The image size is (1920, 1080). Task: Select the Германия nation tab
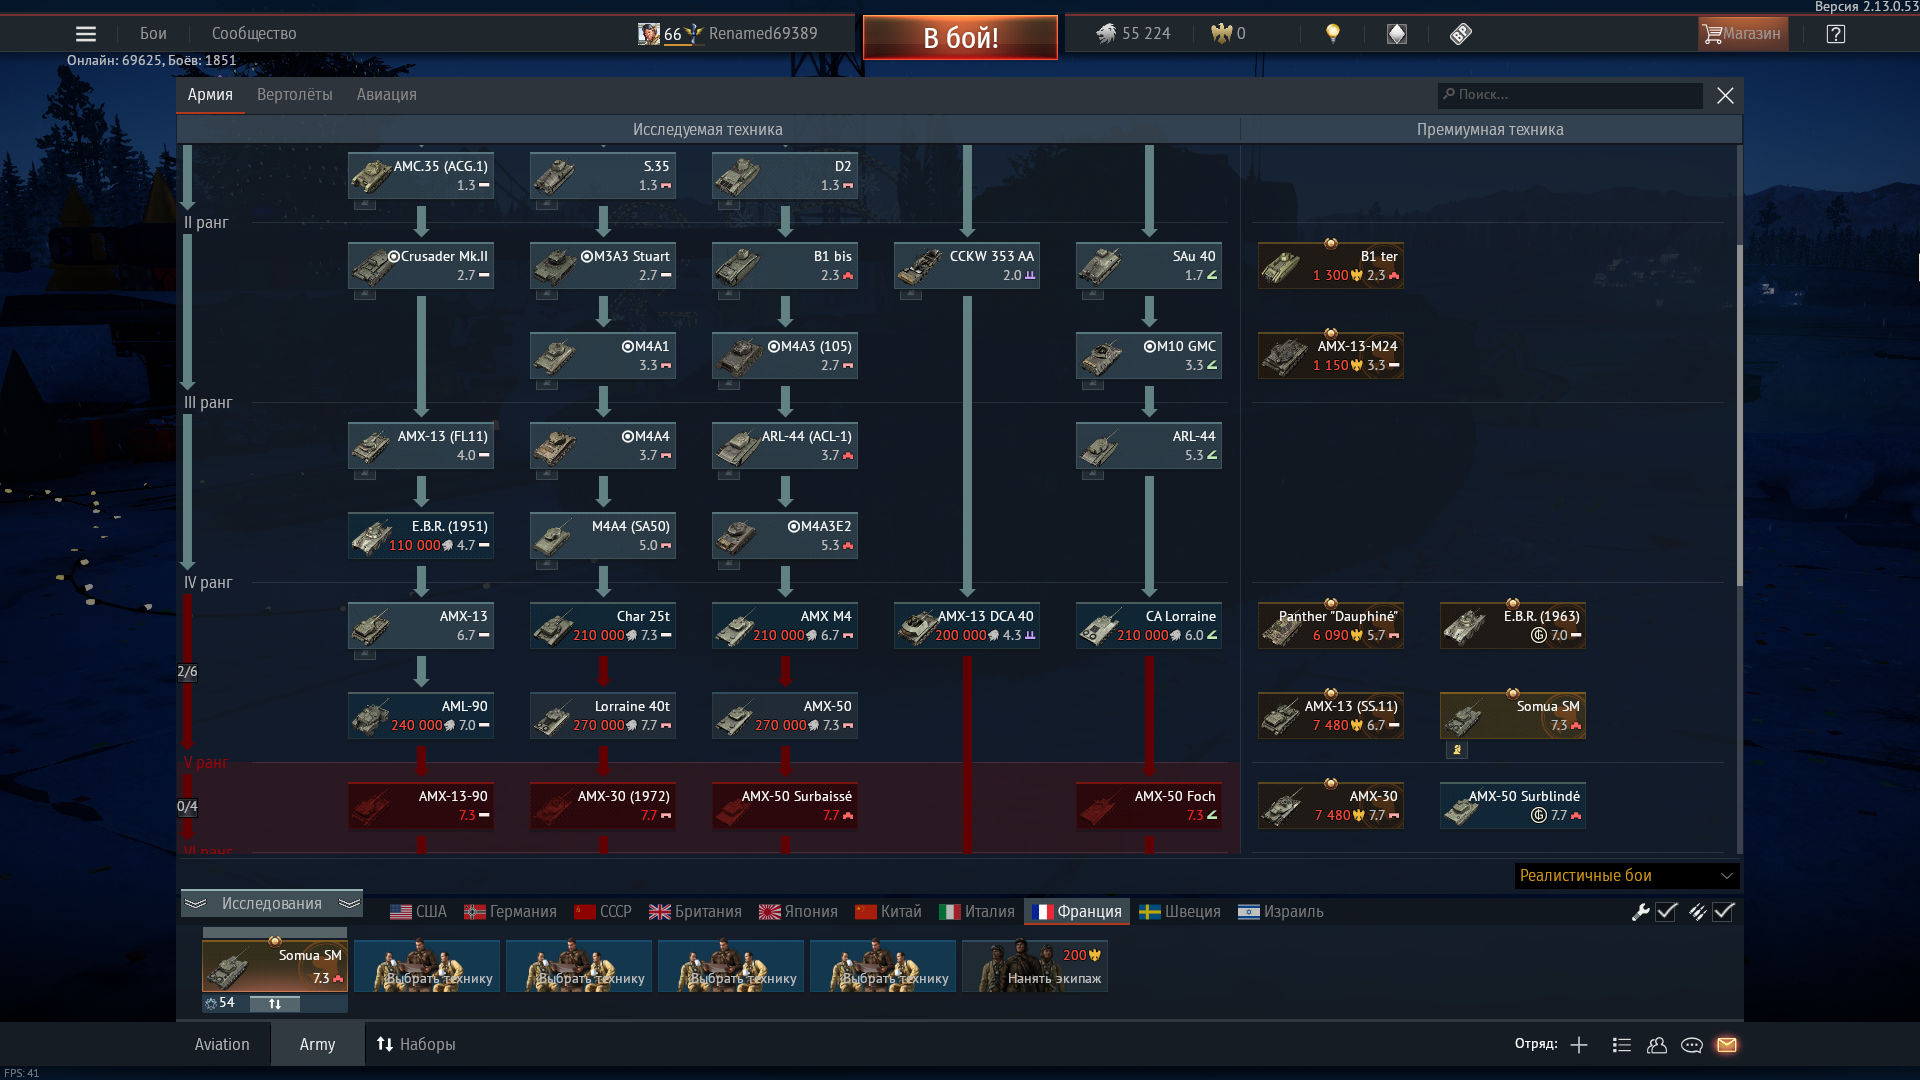tap(510, 912)
